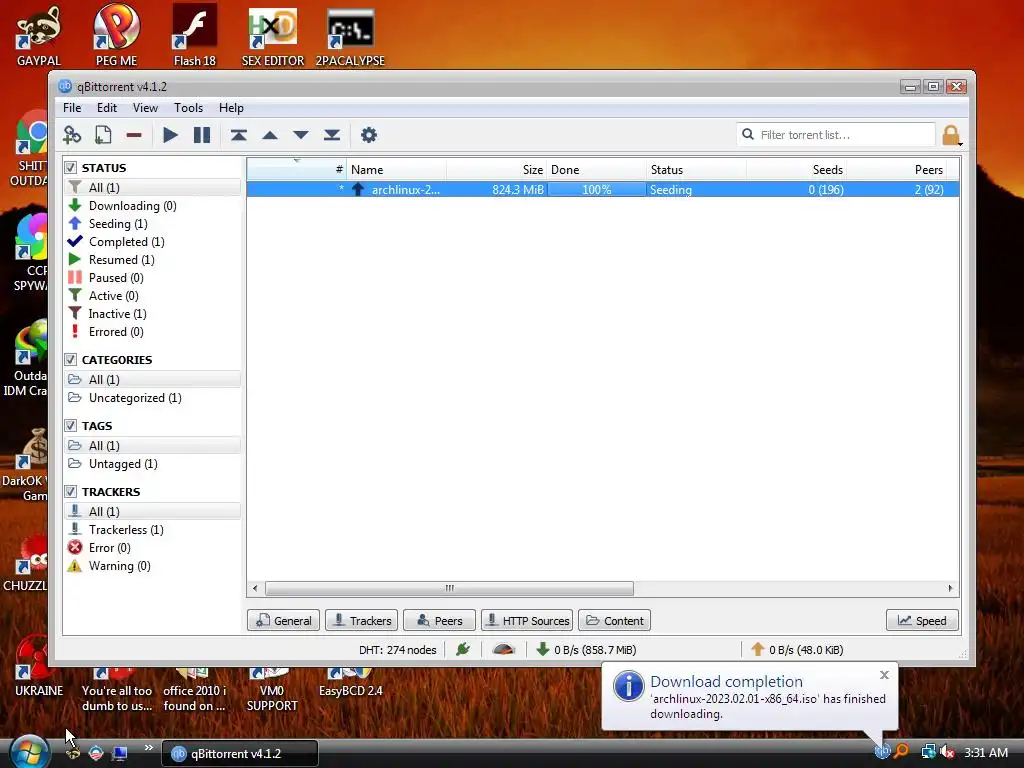
Task: Switch to the HTTP Sources tab
Action: 527,620
